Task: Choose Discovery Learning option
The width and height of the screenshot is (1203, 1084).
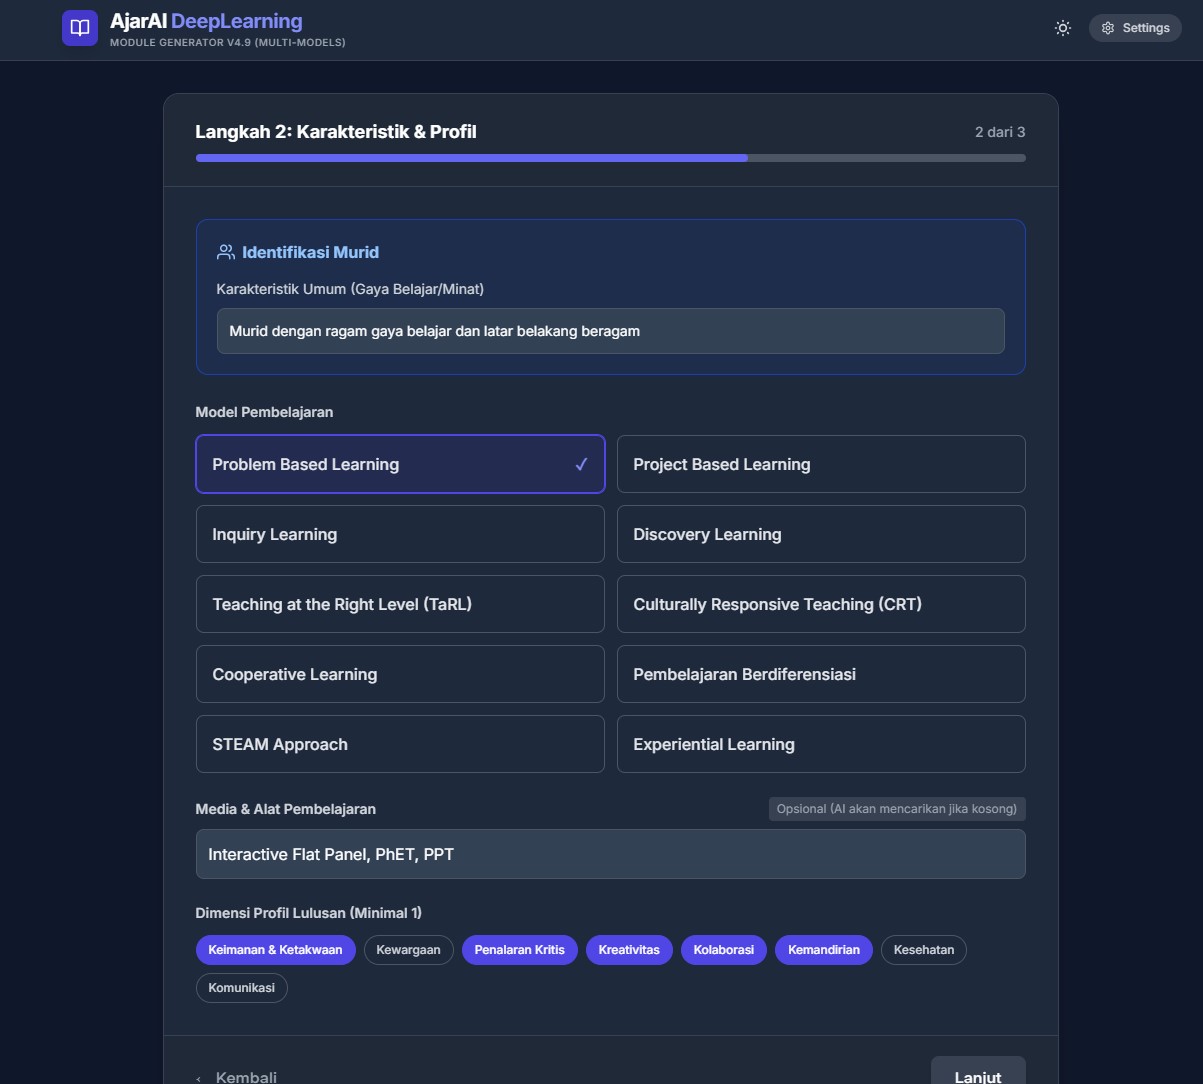Action: click(820, 534)
